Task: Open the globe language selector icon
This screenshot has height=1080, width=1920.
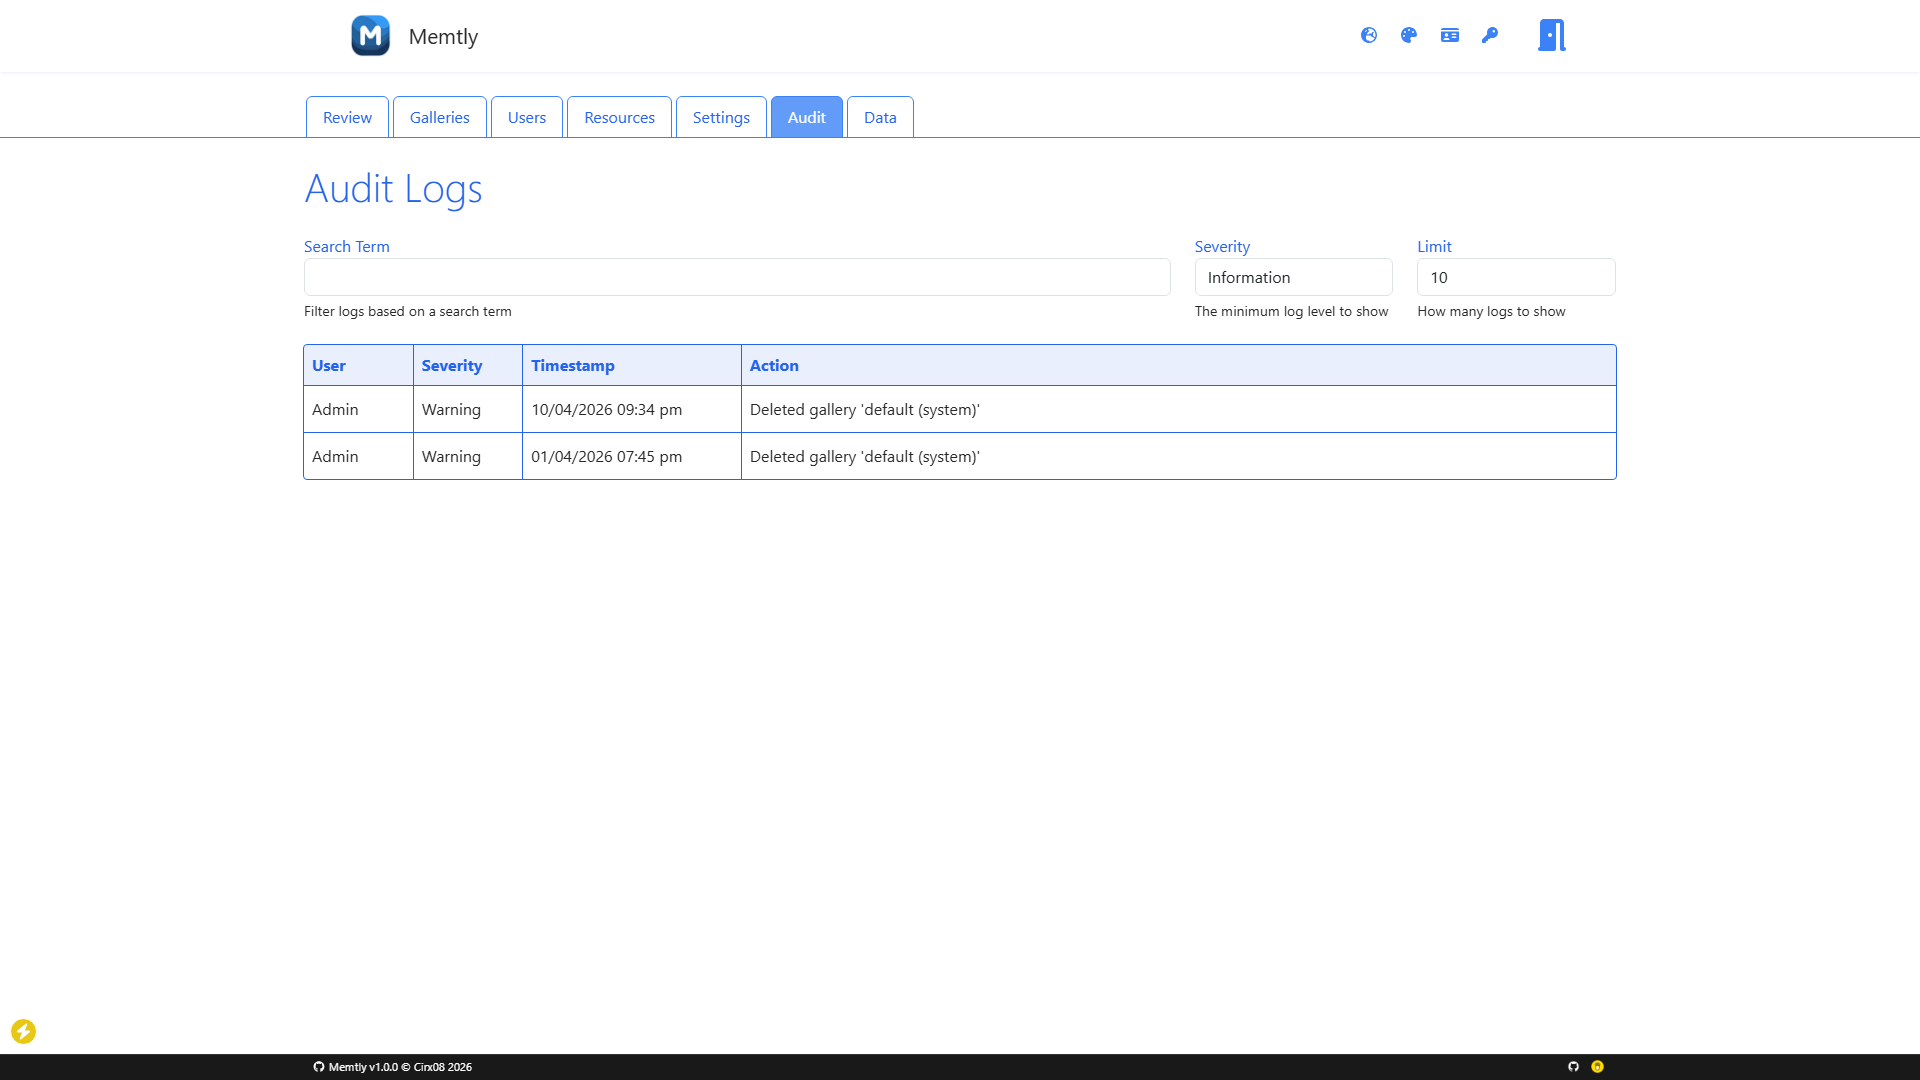Action: point(1369,35)
